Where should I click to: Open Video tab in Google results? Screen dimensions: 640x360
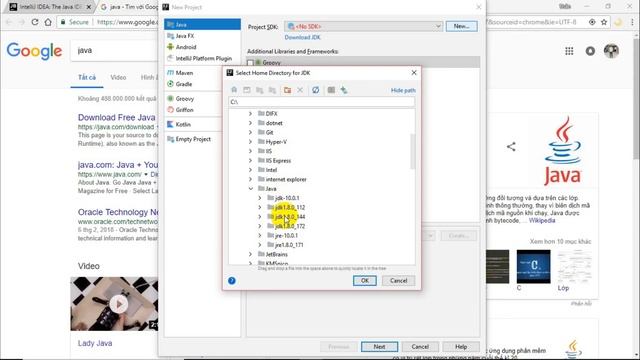pyautogui.click(x=118, y=77)
